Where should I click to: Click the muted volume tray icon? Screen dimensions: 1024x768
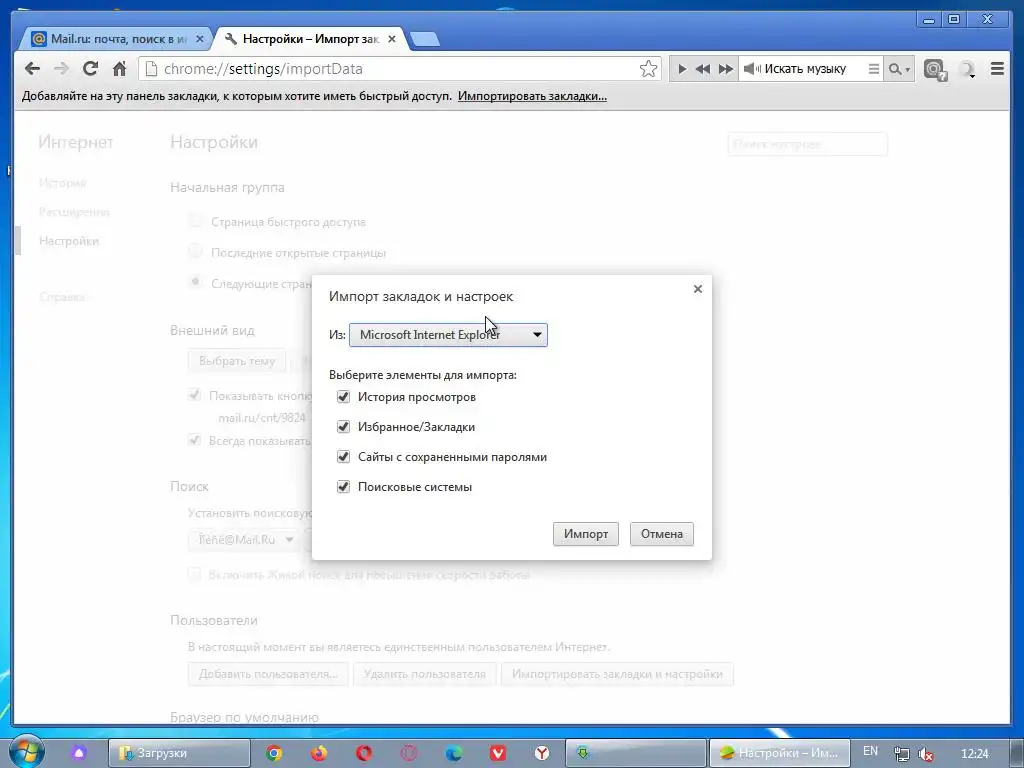point(925,754)
